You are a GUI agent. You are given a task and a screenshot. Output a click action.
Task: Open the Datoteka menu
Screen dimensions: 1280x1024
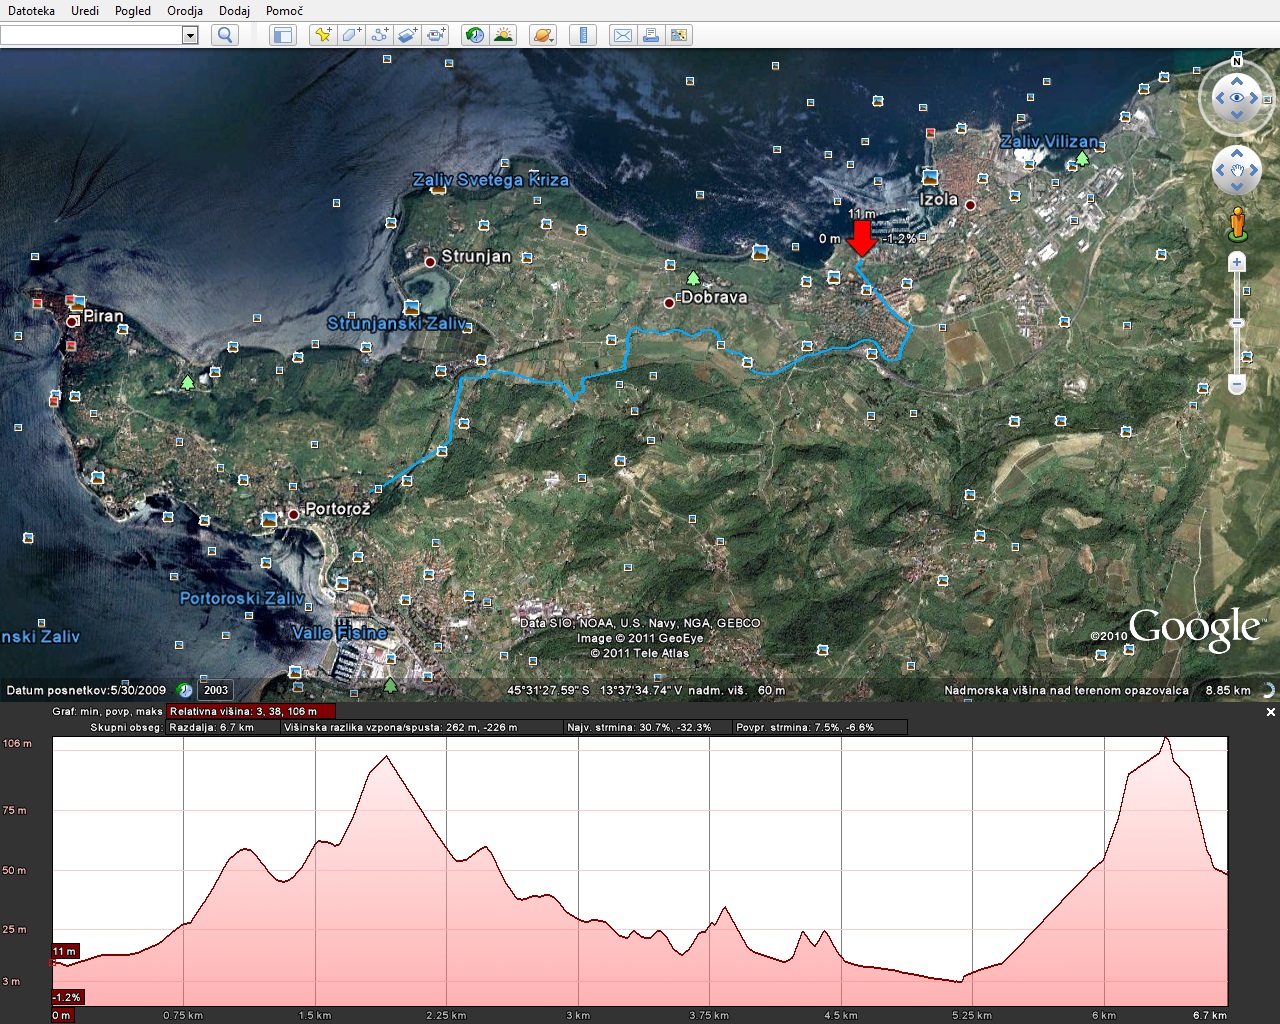point(31,10)
